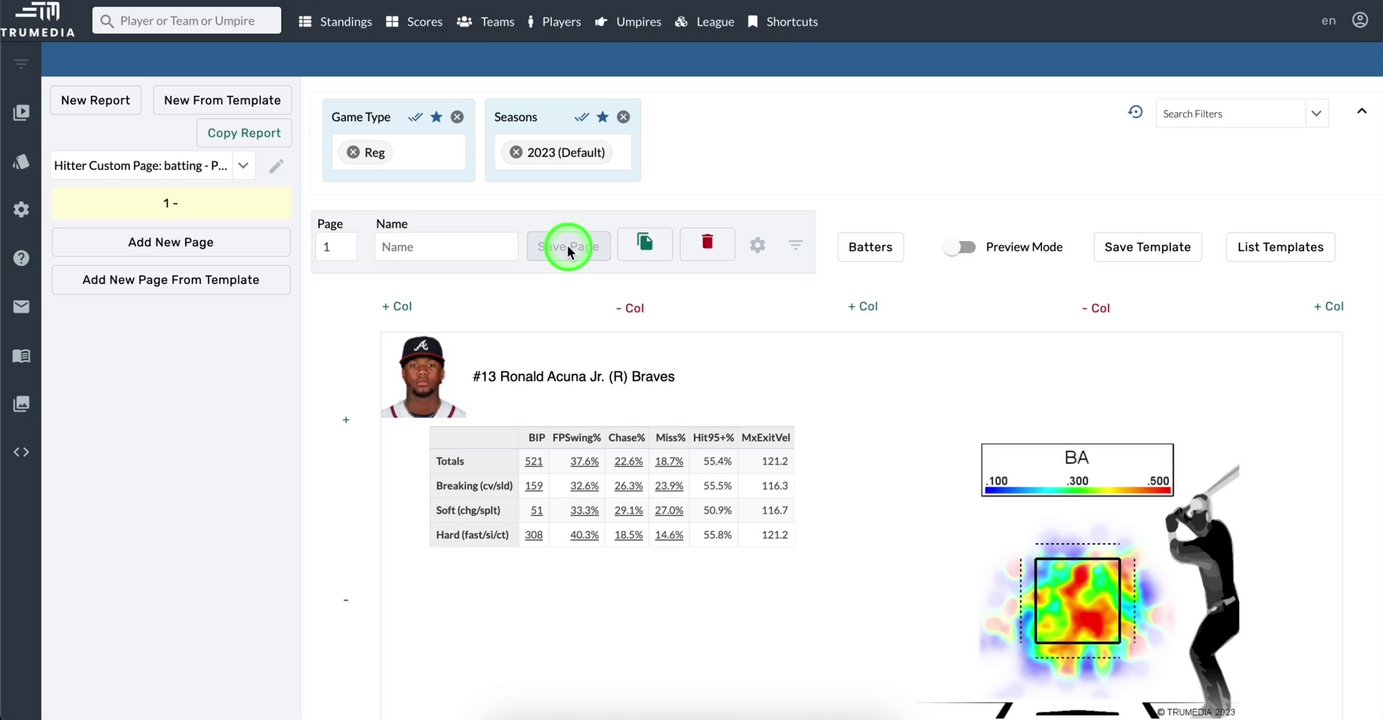Click the filter history clock icon
1383x720 pixels.
tap(1135, 113)
